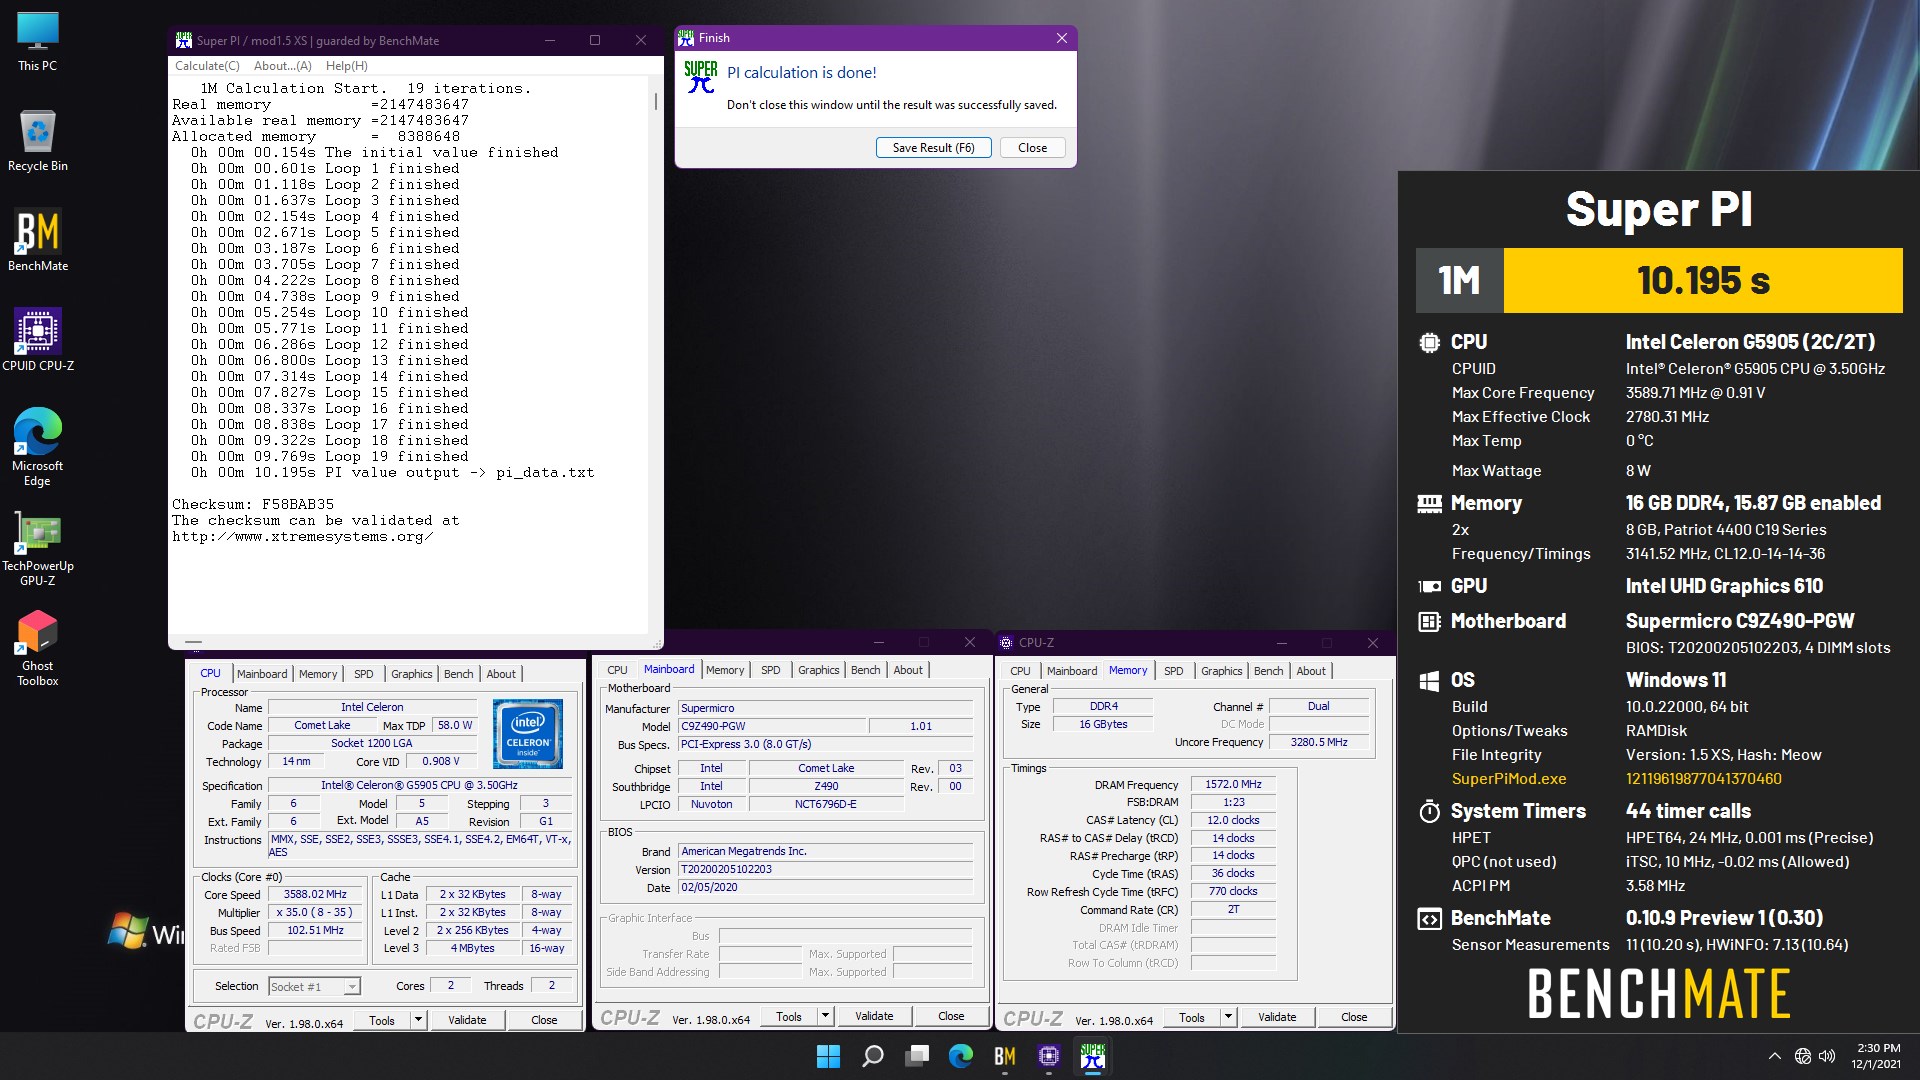Click Tools button in CPU window

(x=382, y=1020)
